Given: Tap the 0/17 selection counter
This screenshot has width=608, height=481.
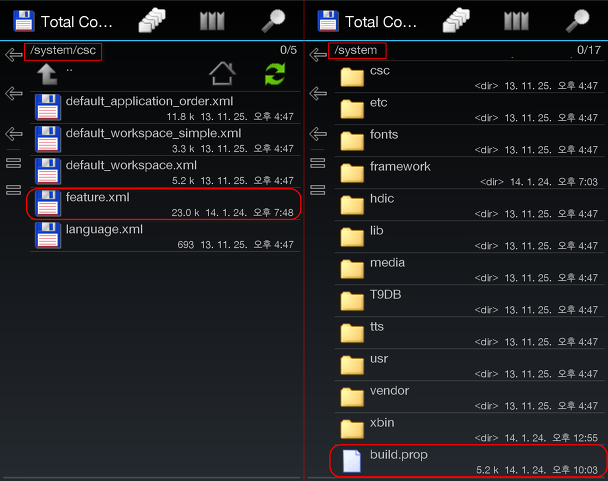Looking at the screenshot, I should point(589,50).
